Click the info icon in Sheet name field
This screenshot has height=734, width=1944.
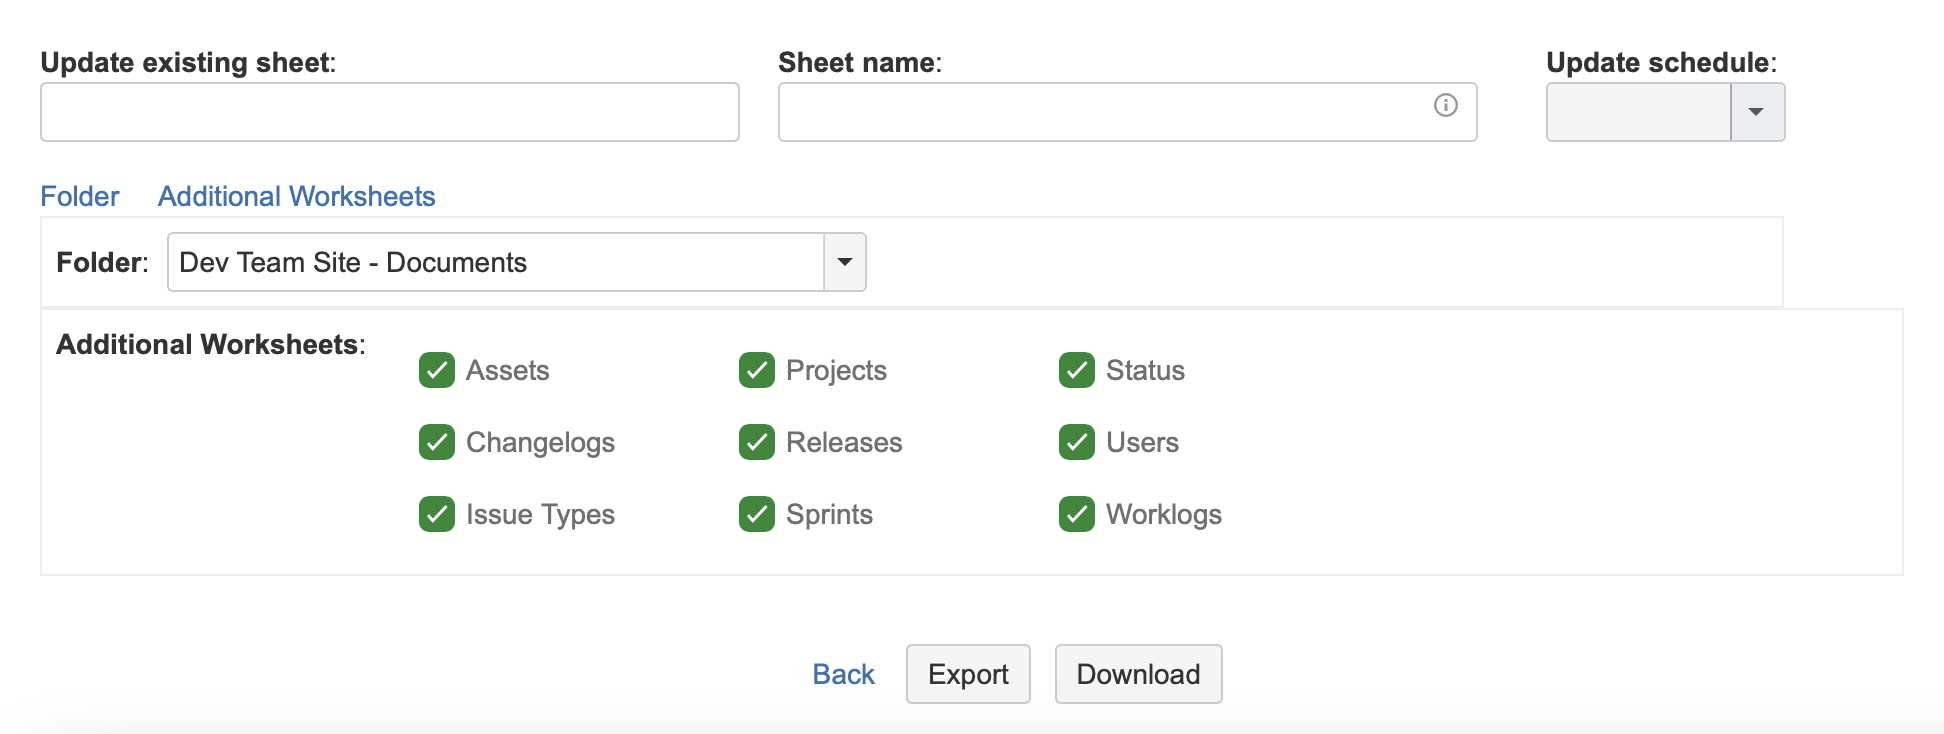point(1445,105)
